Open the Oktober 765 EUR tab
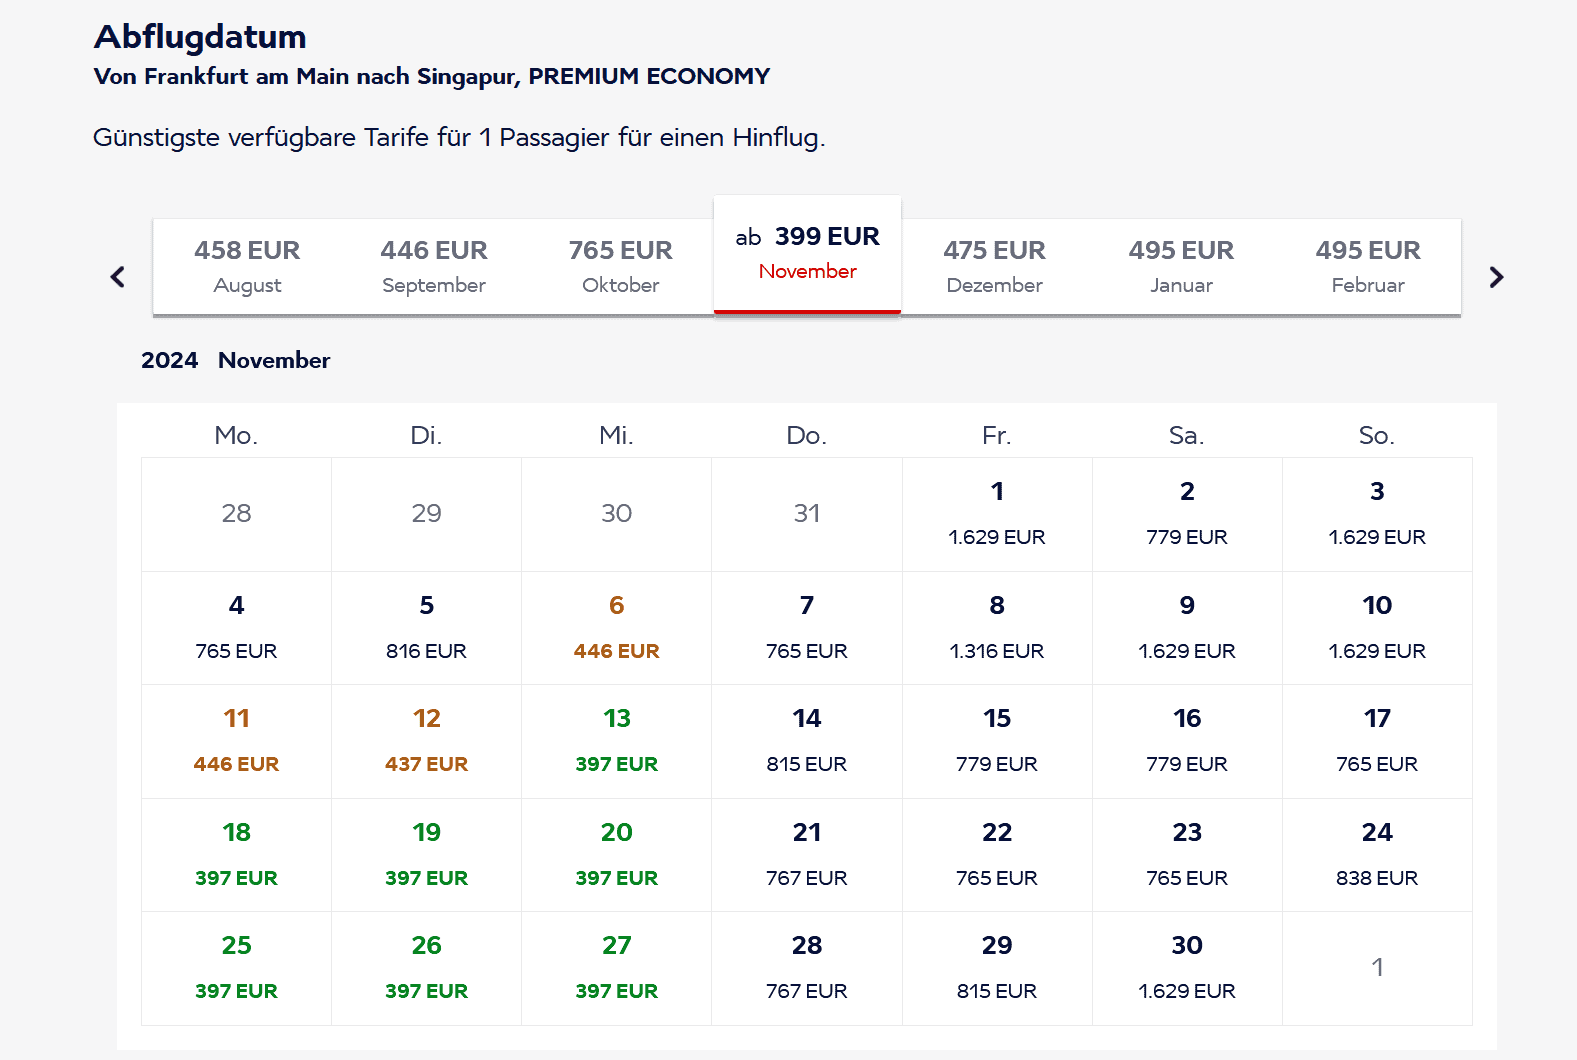This screenshot has height=1060, width=1577. (620, 267)
